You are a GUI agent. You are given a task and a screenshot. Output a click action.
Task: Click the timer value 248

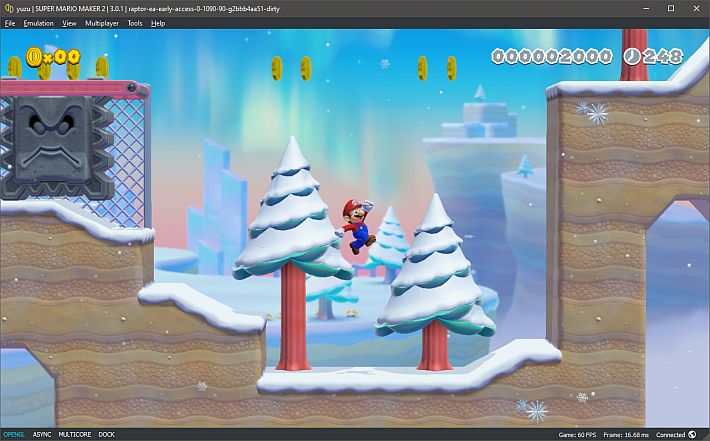(663, 57)
